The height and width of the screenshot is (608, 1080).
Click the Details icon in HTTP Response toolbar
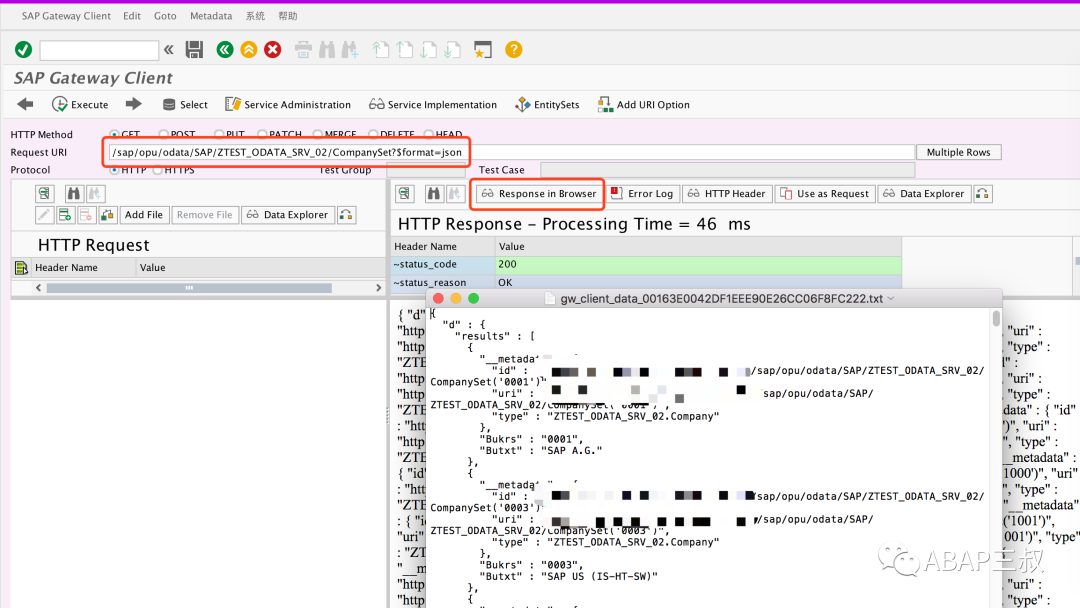[404, 193]
